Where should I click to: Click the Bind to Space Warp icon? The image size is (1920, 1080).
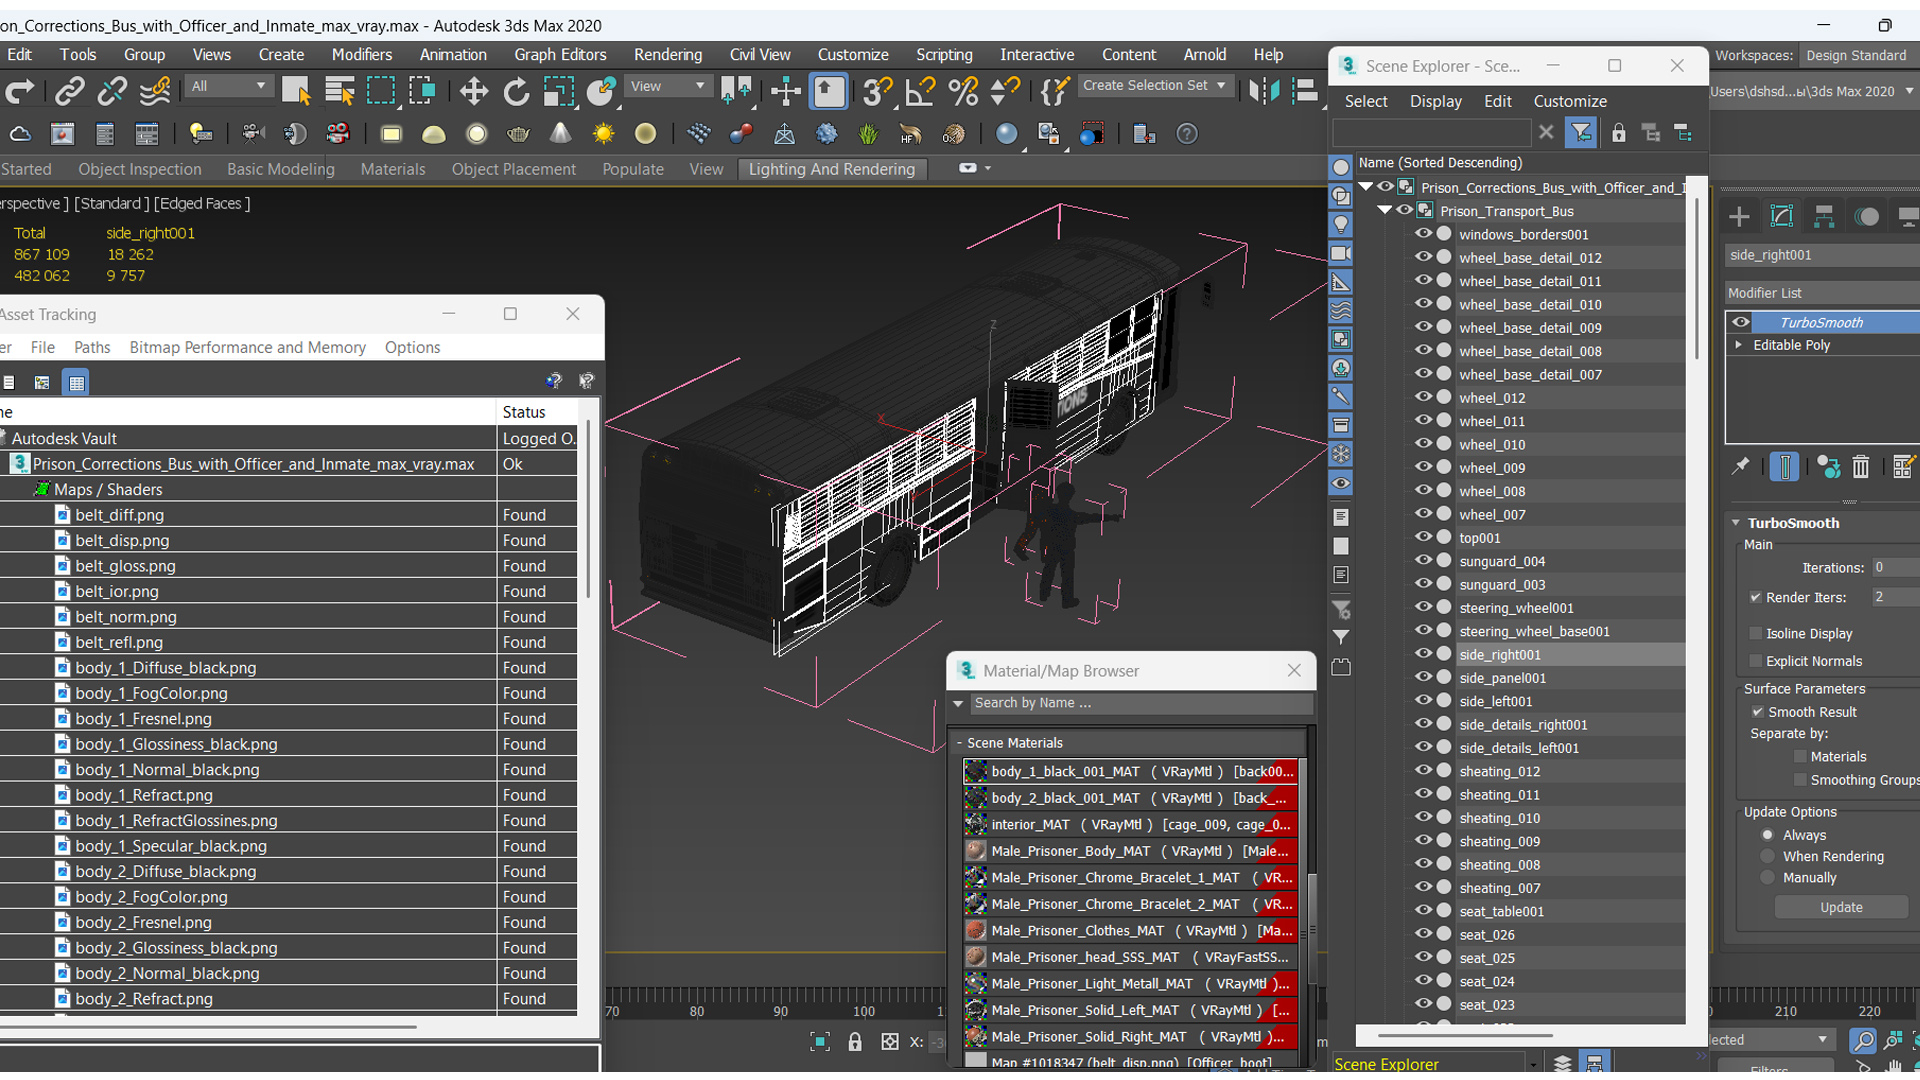[x=155, y=92]
